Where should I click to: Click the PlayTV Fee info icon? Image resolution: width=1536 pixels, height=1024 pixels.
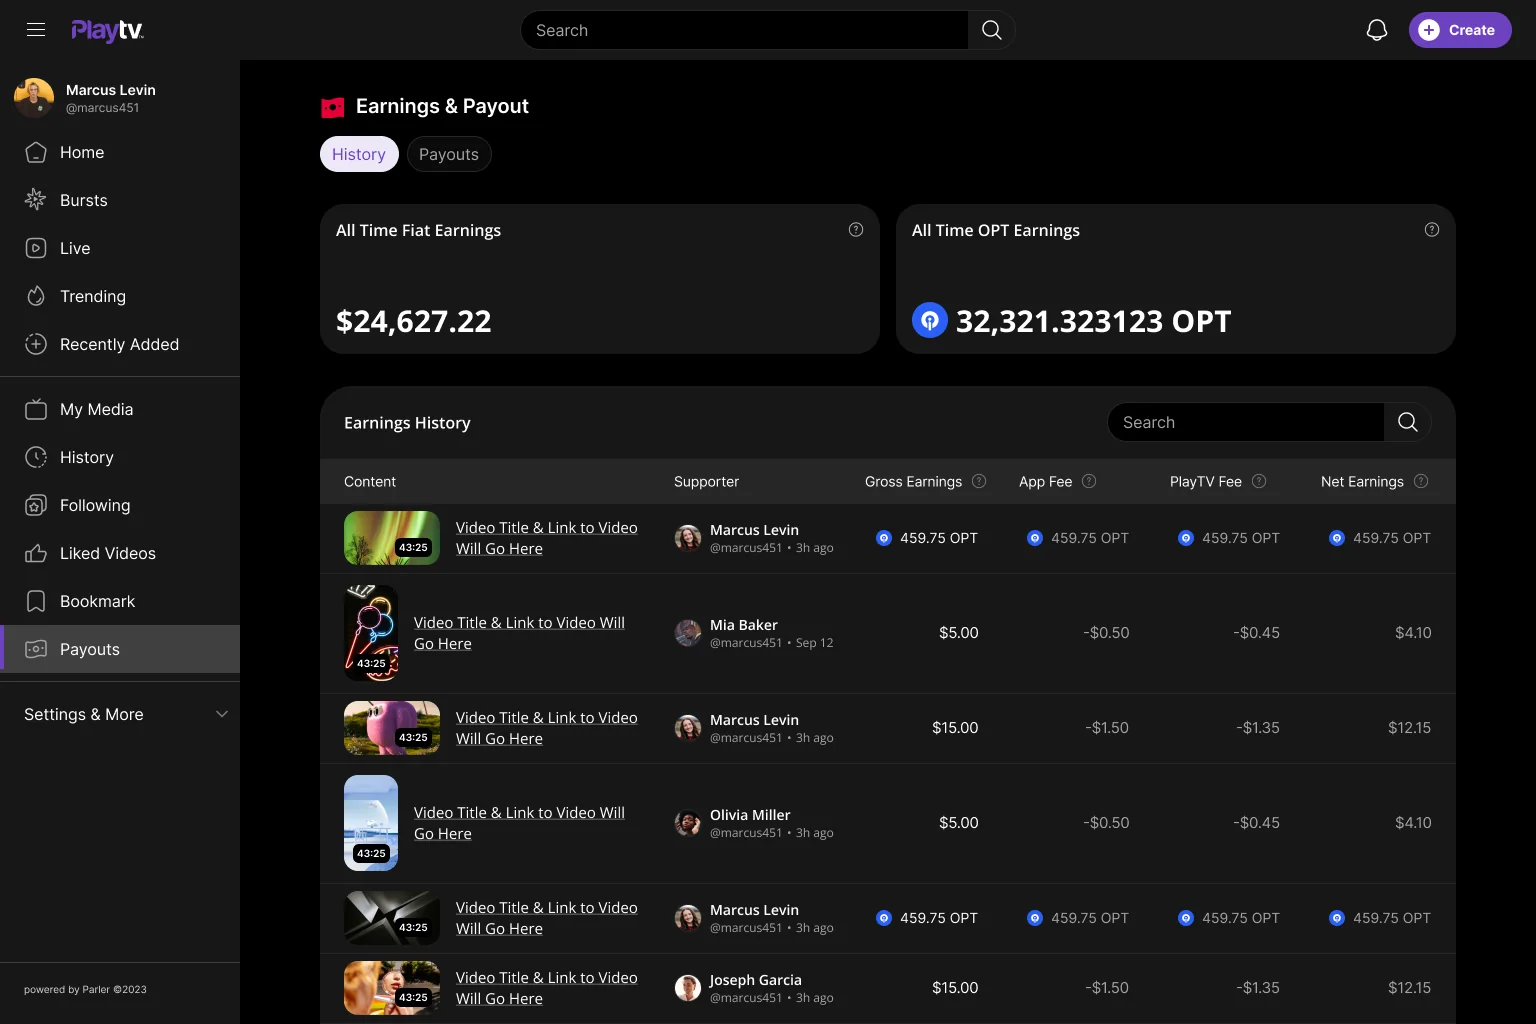click(1259, 481)
